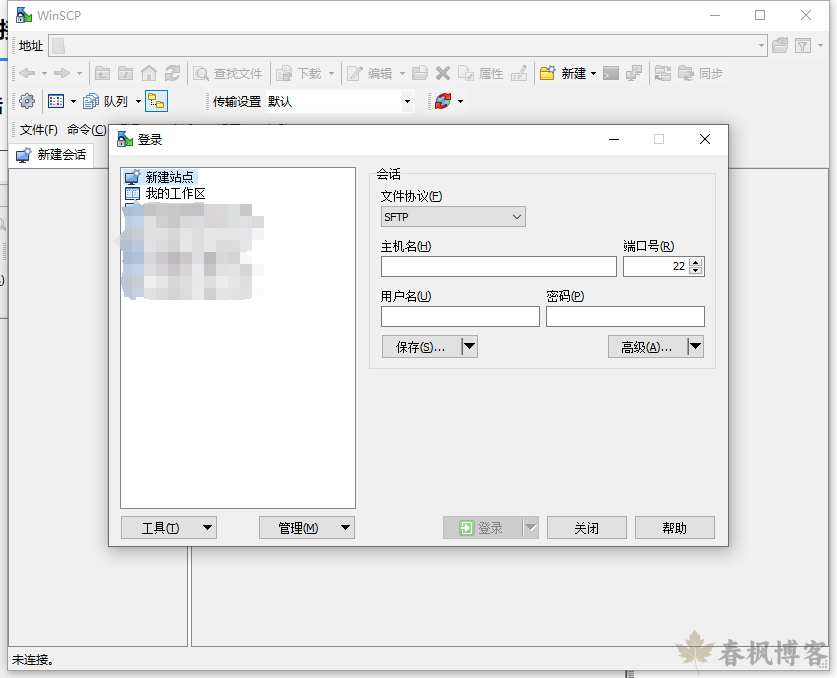Open the terminal console icon
The width and height of the screenshot is (837, 678).
pyautogui.click(x=611, y=73)
